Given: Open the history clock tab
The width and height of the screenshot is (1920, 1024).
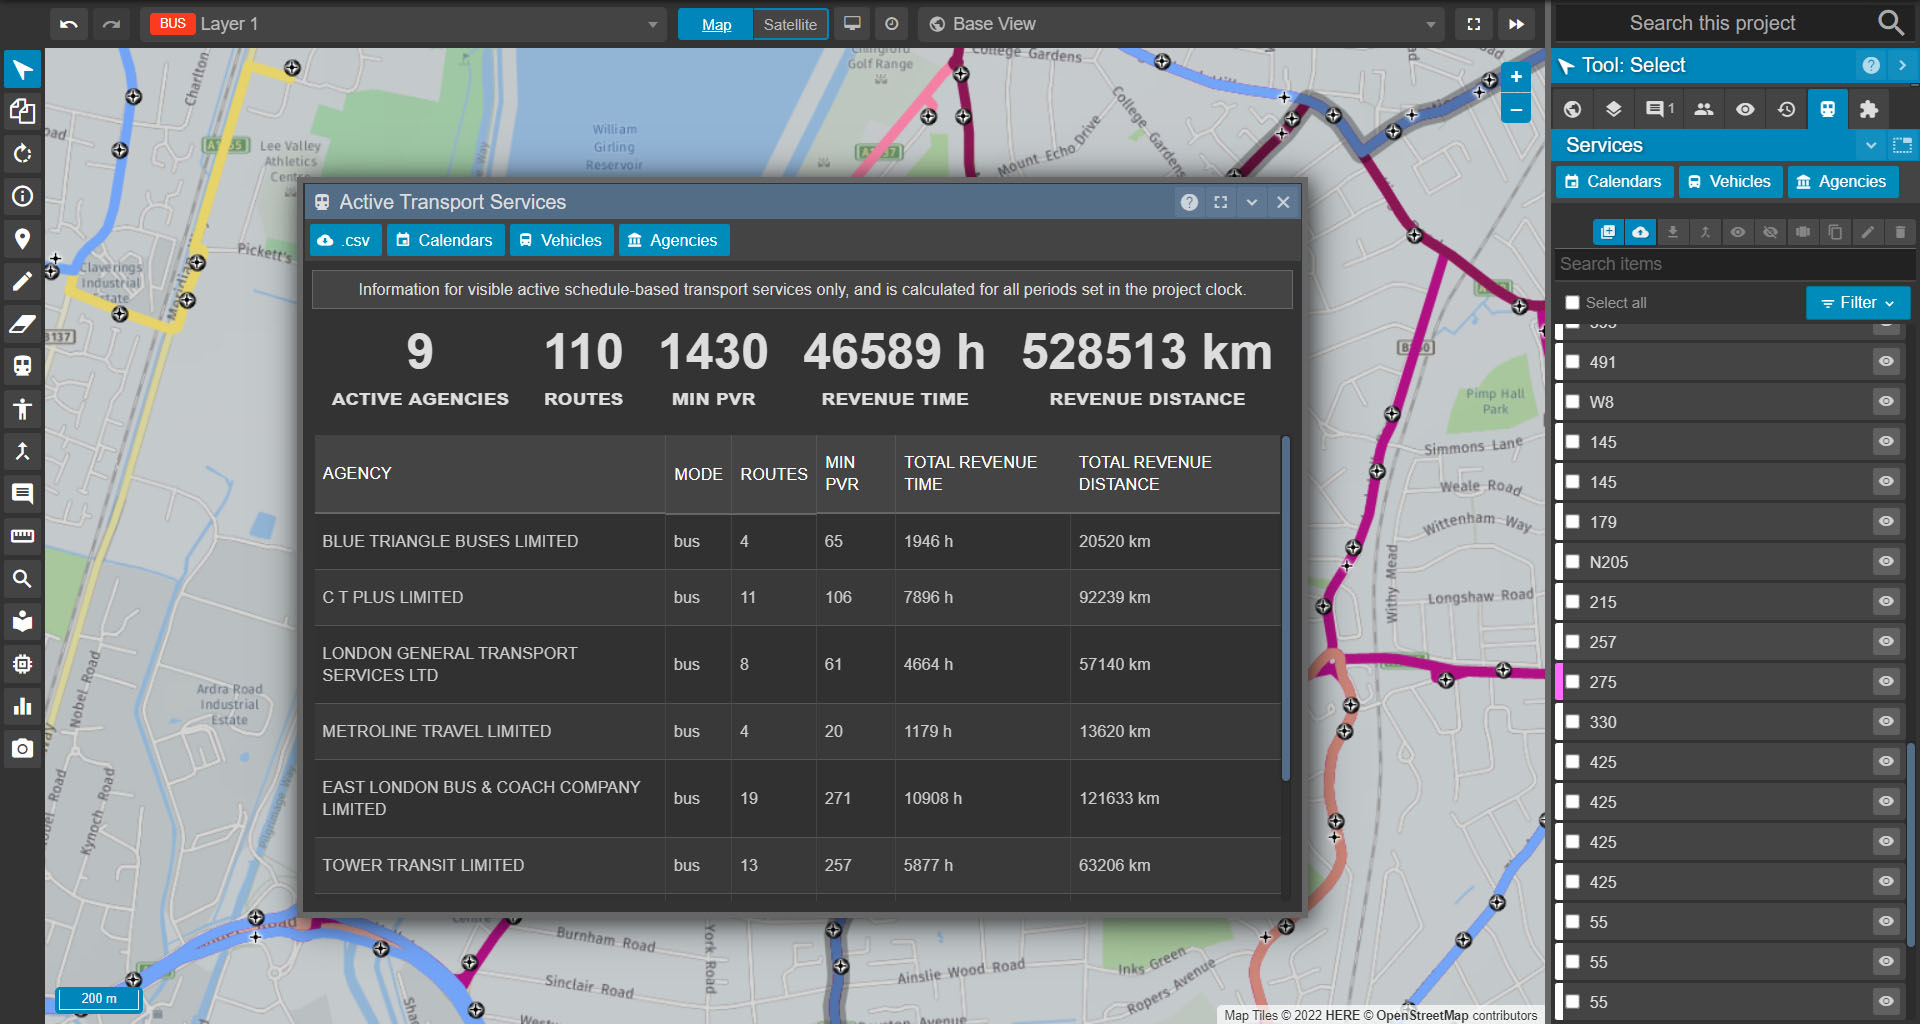Looking at the screenshot, I should point(1787,109).
